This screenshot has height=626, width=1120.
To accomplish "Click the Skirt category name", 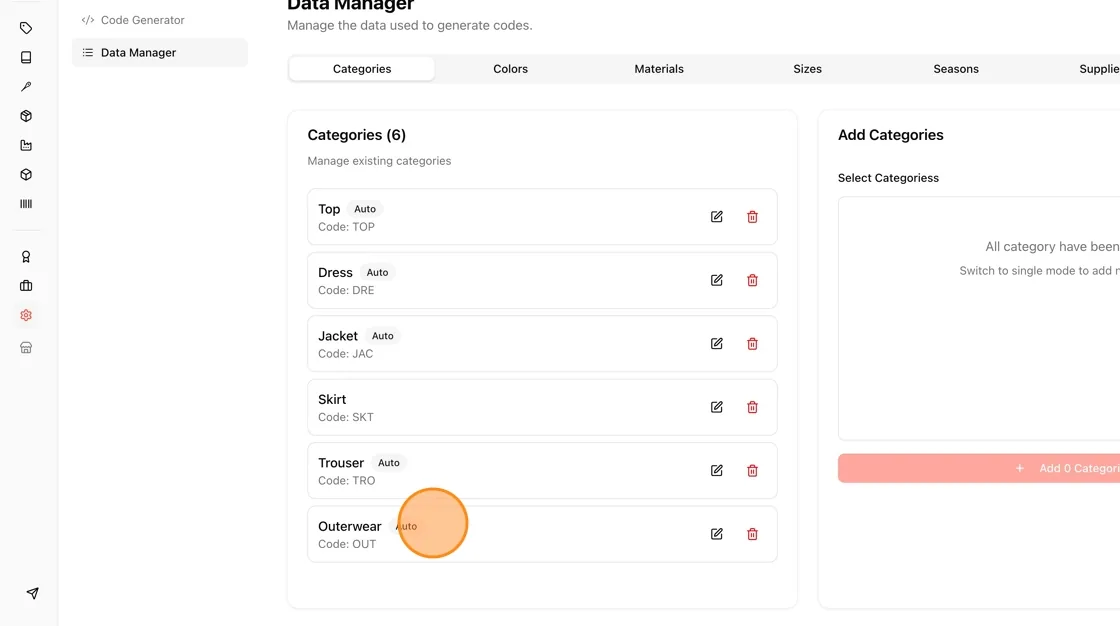I will [332, 399].
